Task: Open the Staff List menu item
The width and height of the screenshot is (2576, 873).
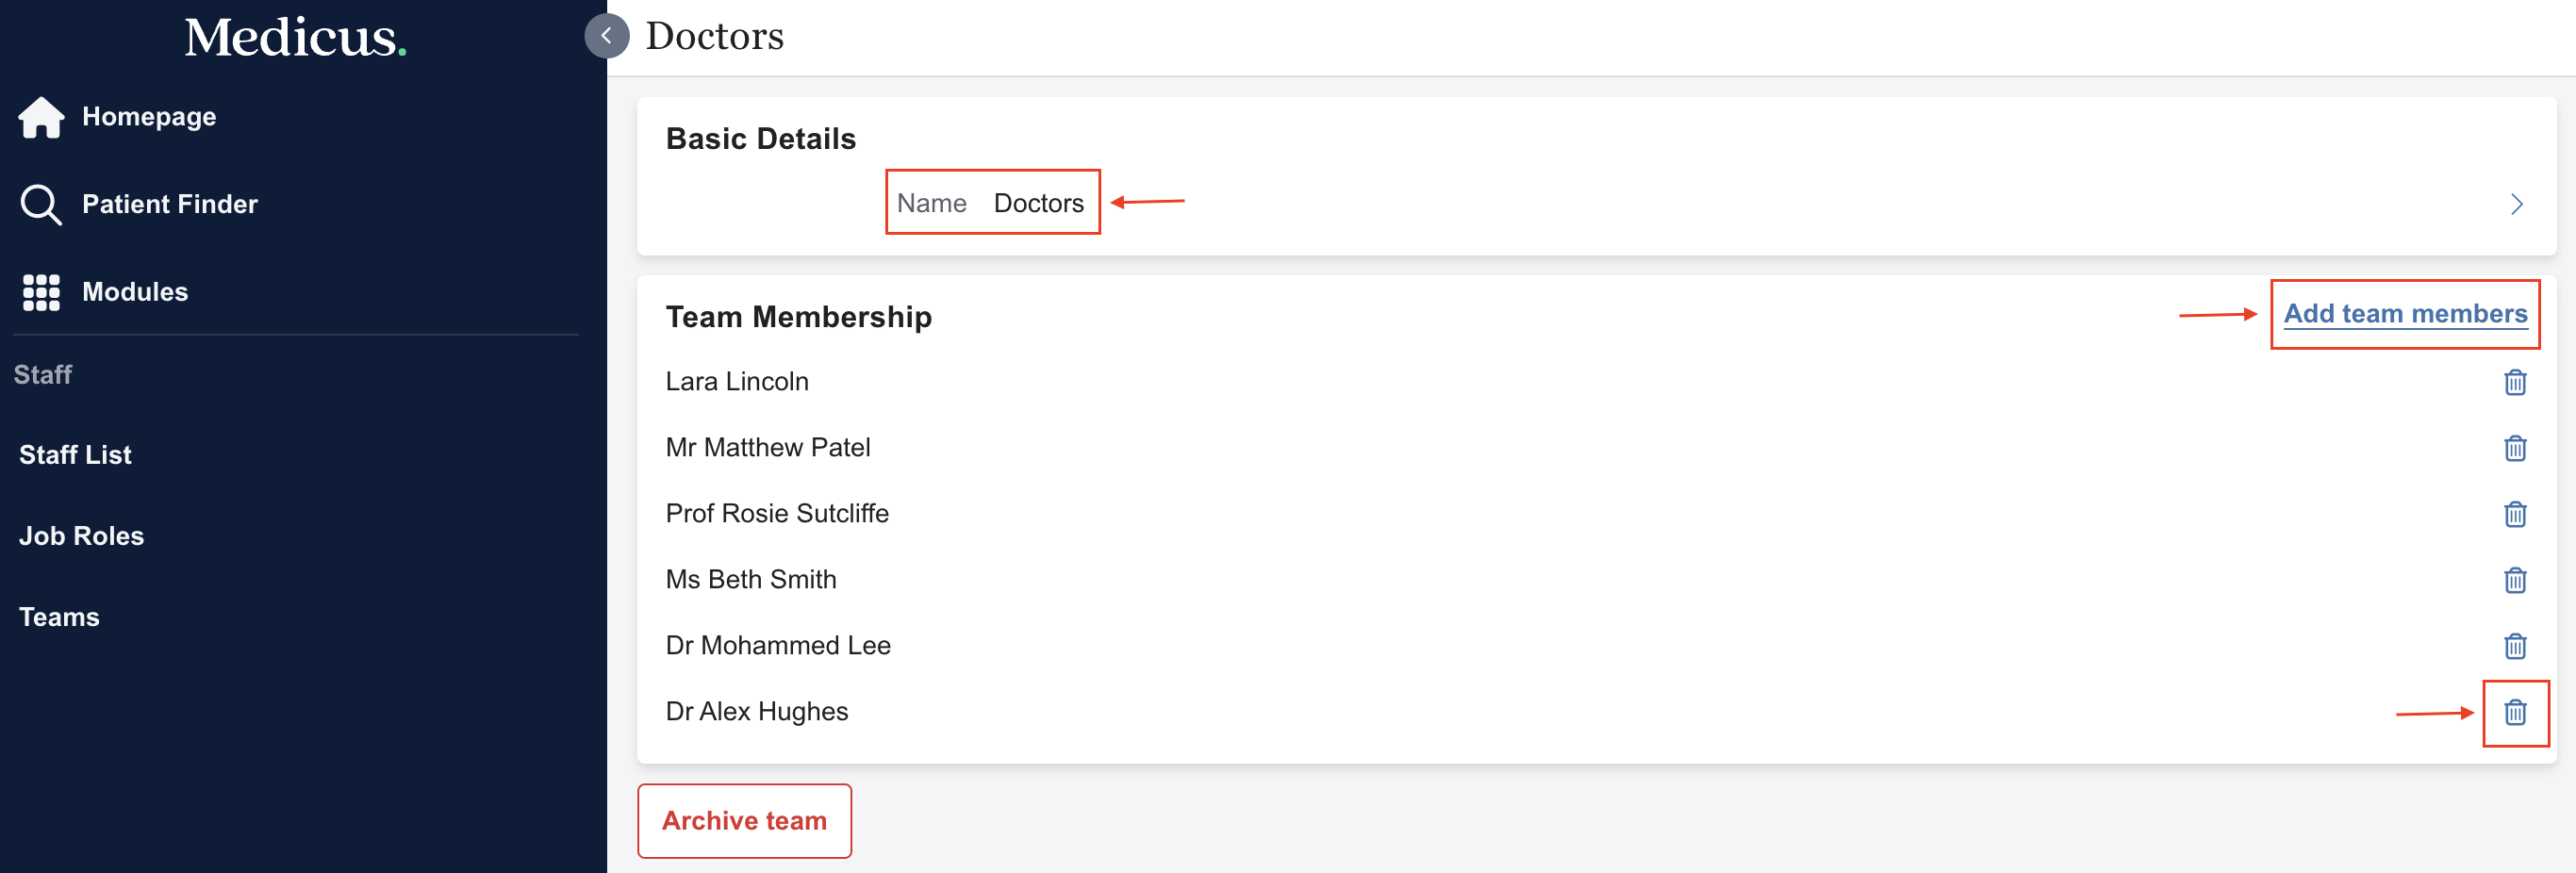Action: click(x=75, y=455)
